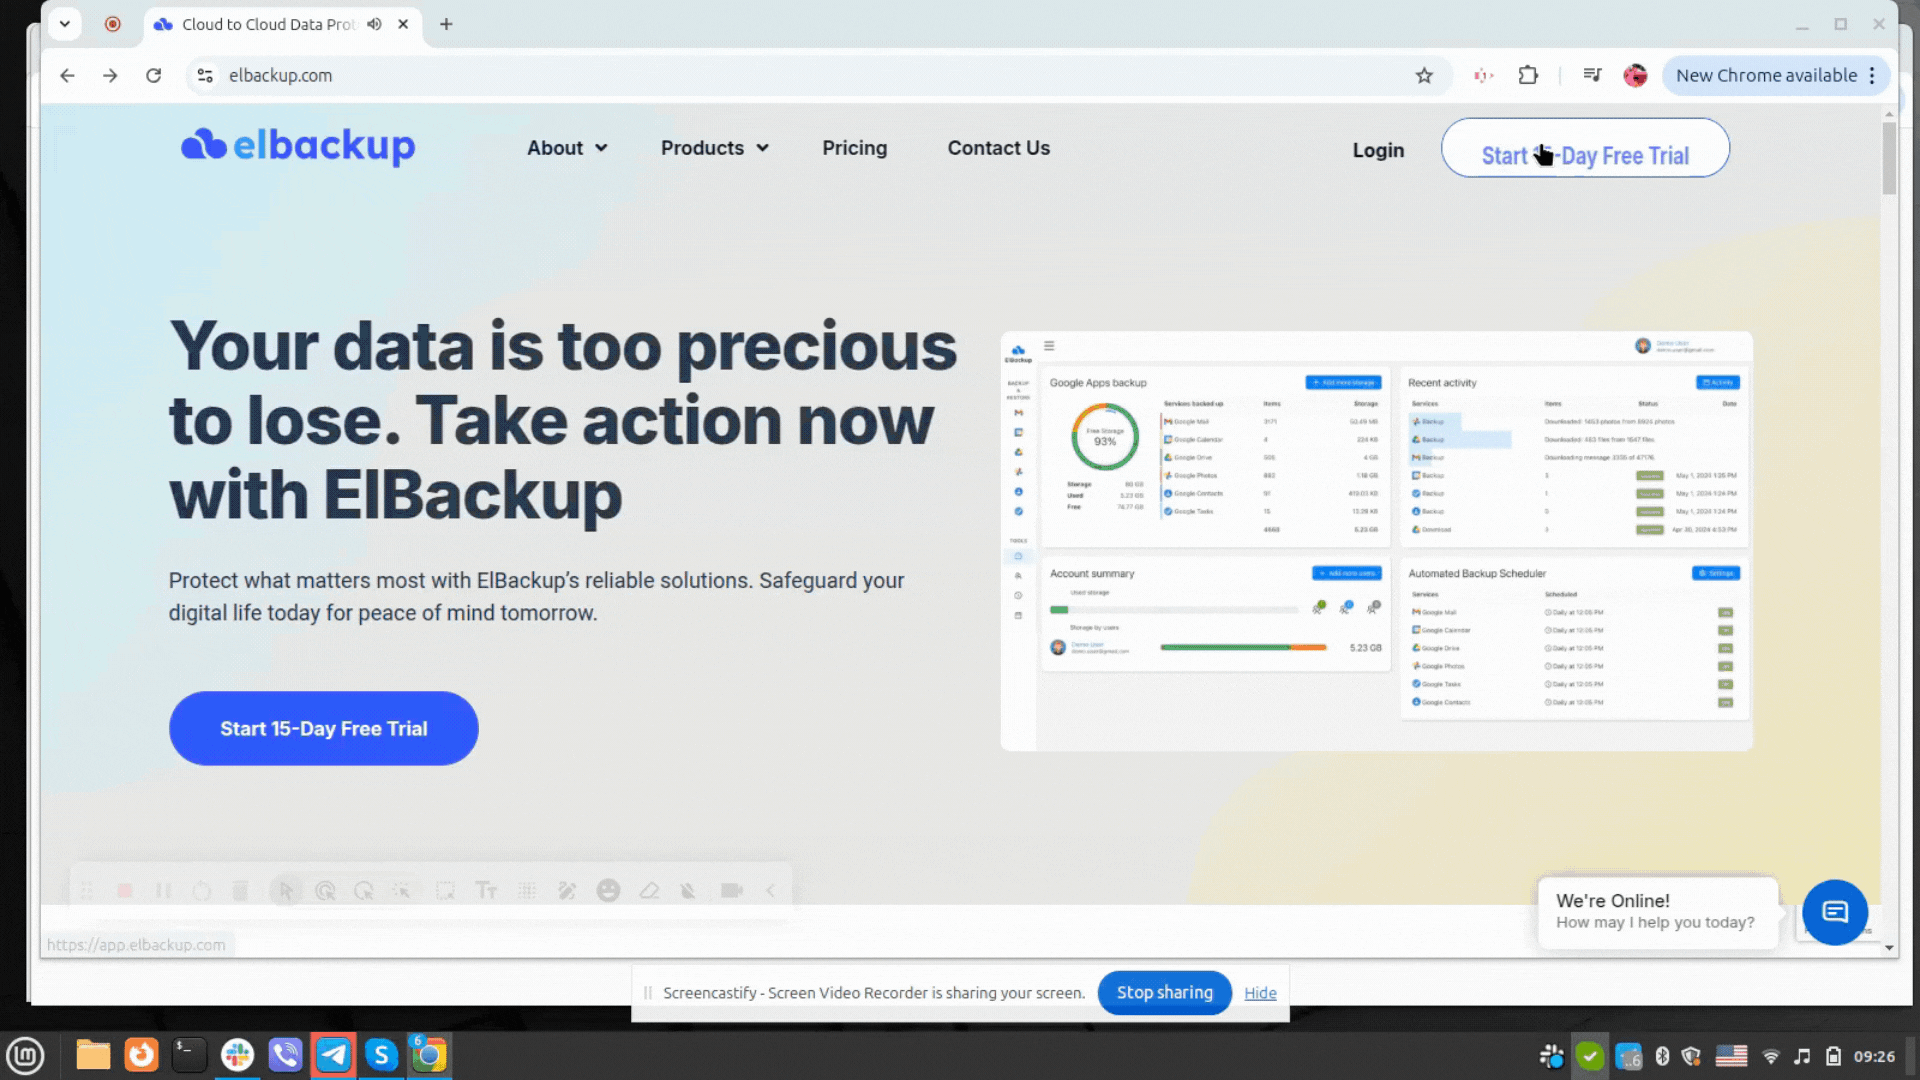
Task: Mute the tab audio speaker icon
Action: tap(374, 24)
